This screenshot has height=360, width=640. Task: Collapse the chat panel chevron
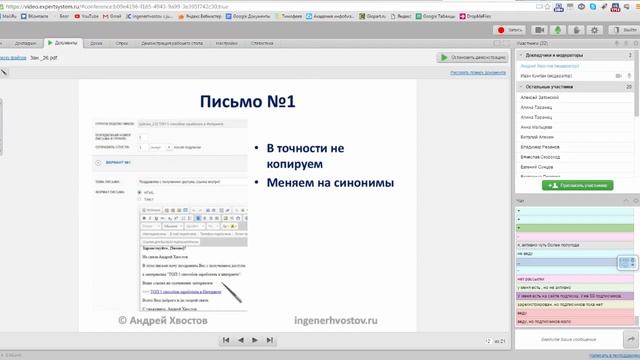coord(626,200)
